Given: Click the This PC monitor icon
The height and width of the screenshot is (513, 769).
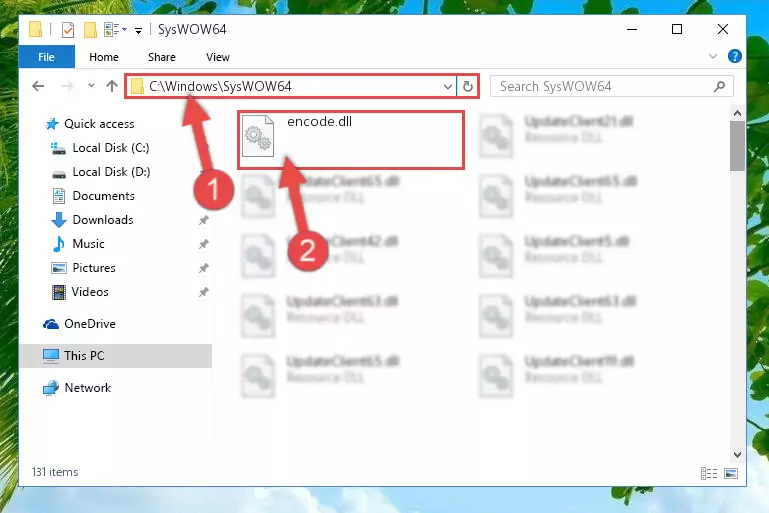Looking at the screenshot, I should pos(51,356).
